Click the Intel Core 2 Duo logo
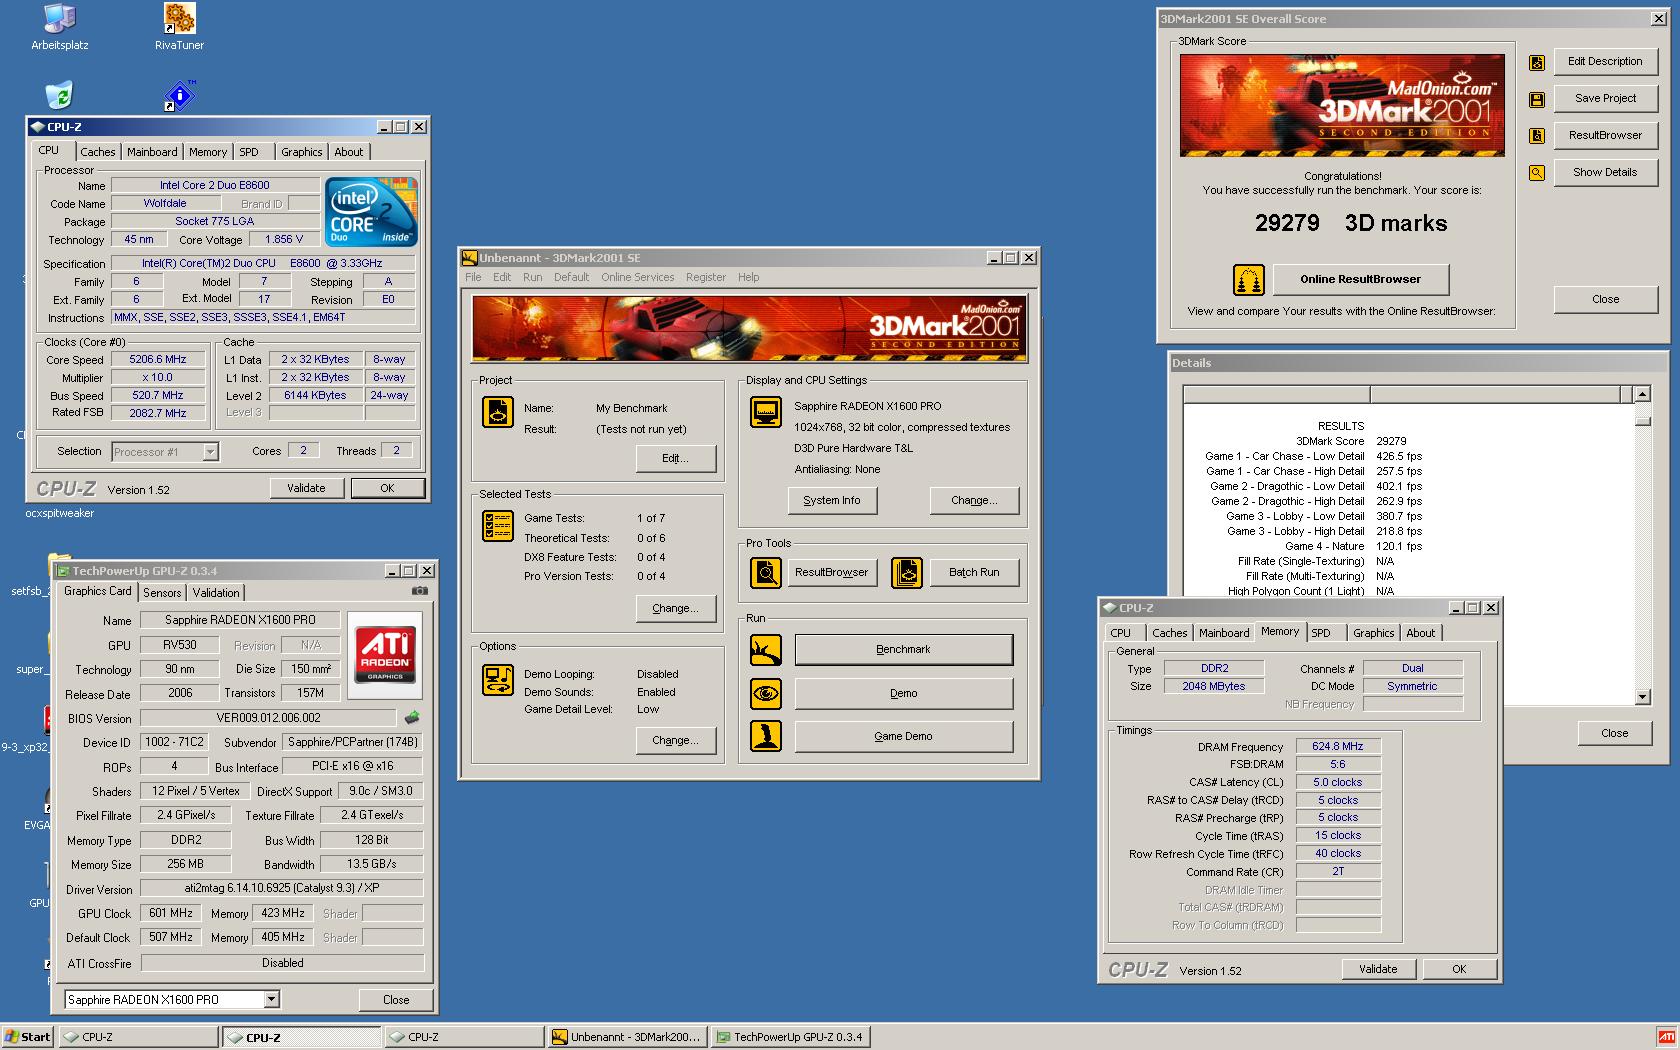The height and width of the screenshot is (1050, 1680). [x=371, y=212]
